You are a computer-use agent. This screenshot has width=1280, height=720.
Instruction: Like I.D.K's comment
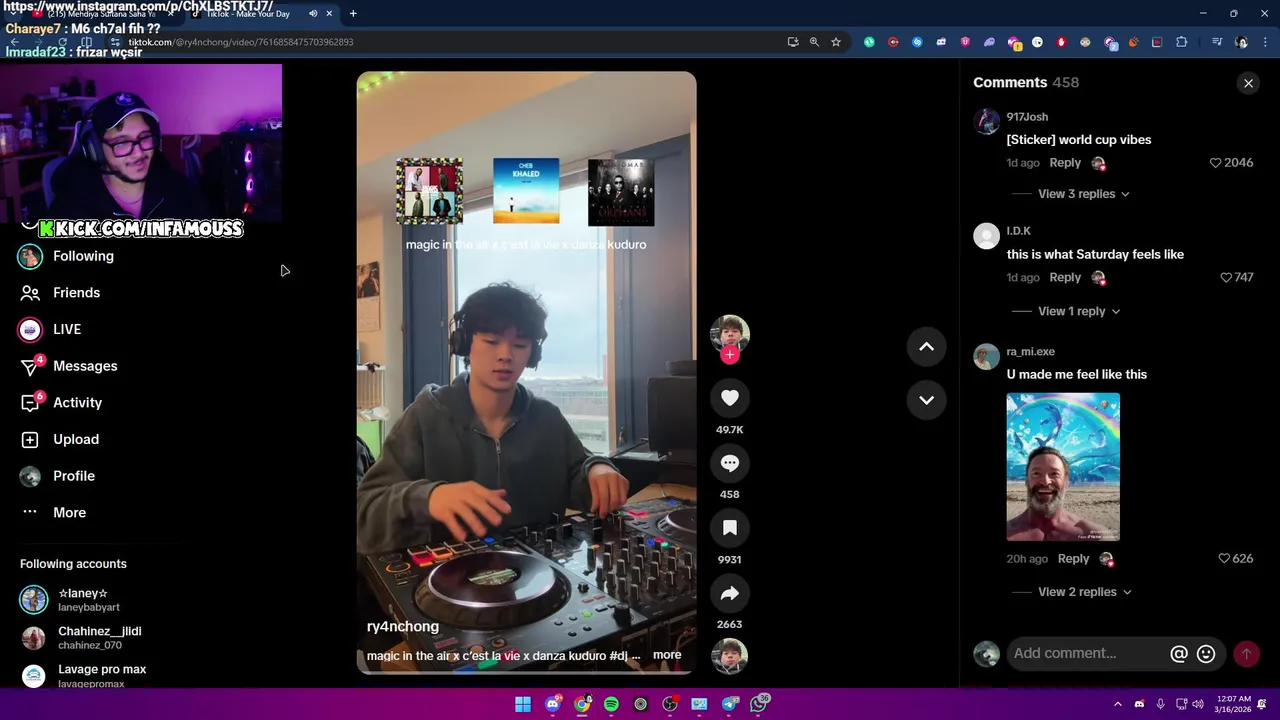[1225, 278]
